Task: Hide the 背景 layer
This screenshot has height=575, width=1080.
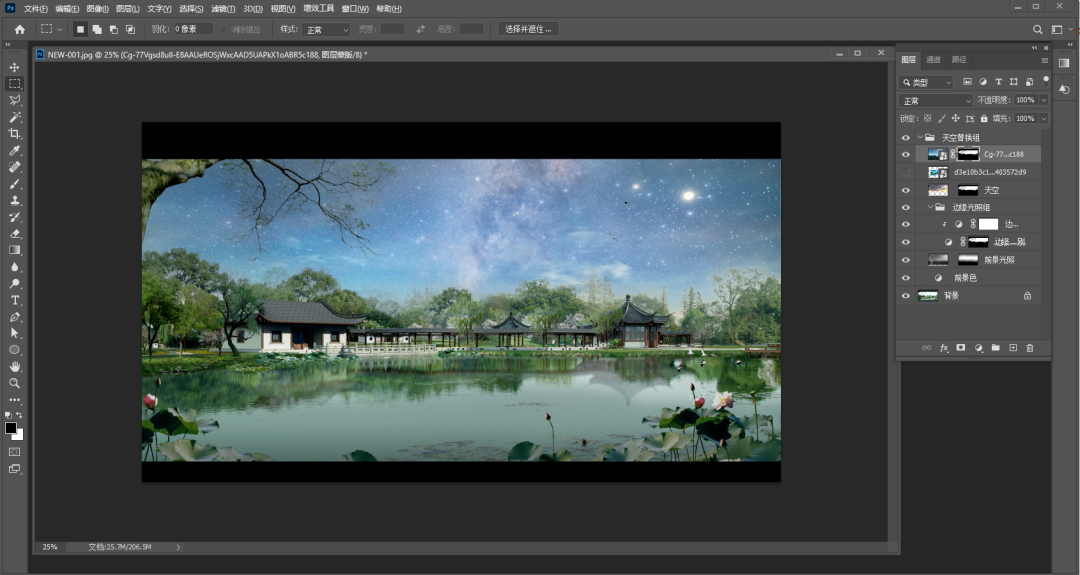Action: [x=906, y=295]
